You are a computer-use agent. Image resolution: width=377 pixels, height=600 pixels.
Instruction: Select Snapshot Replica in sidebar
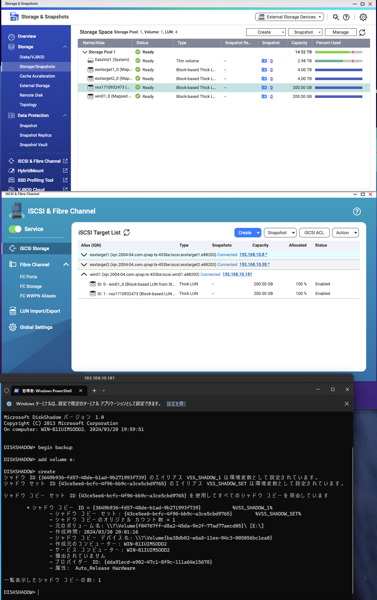[35, 135]
